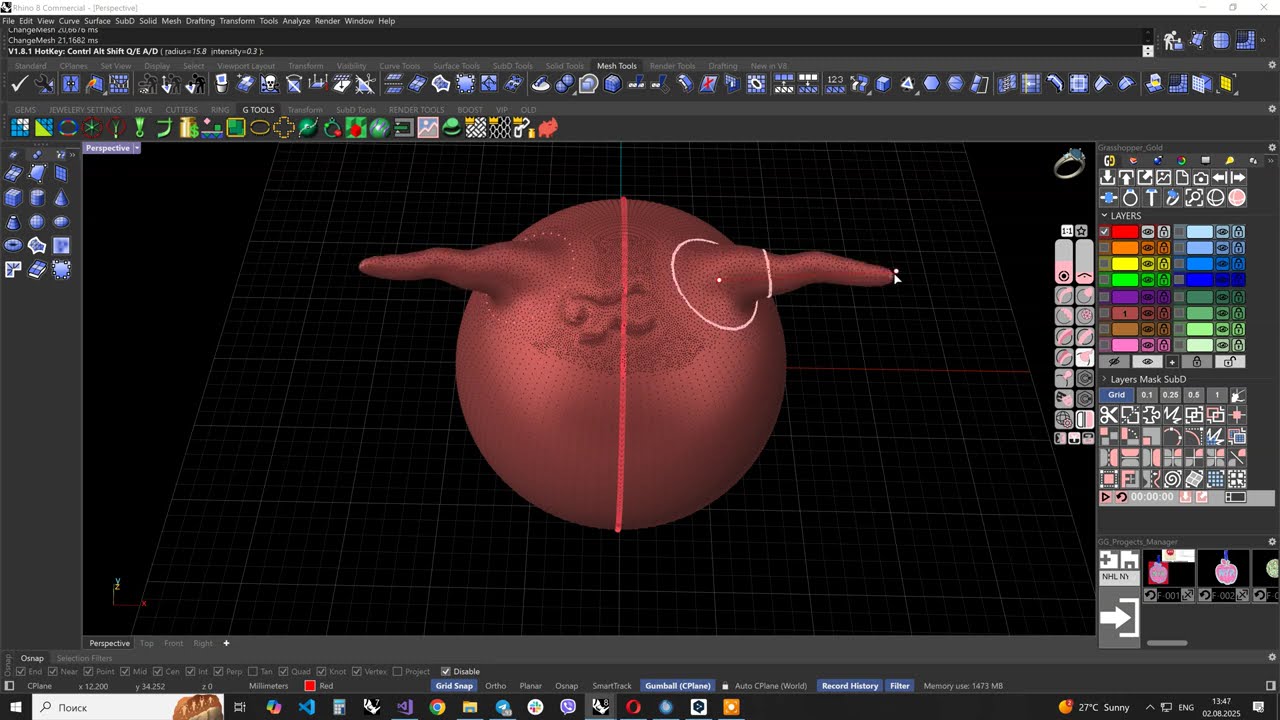Click the Gumball (CPlane) status button
This screenshot has width=1280, height=720.
[678, 686]
